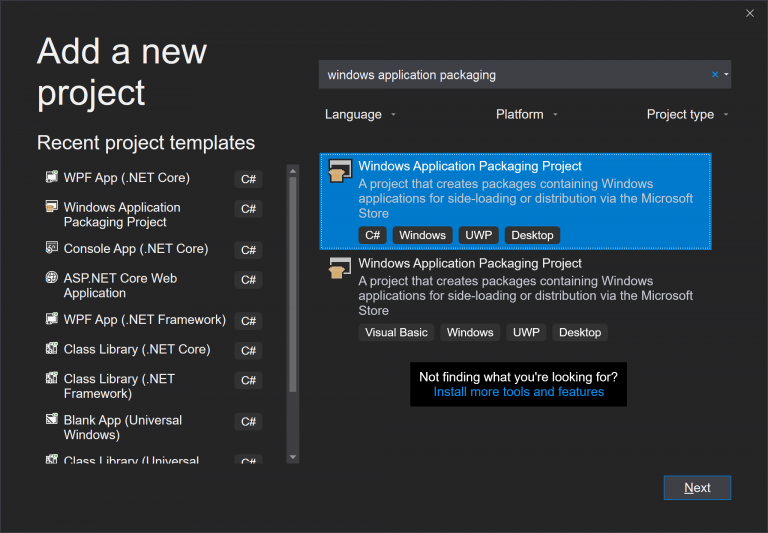Choose WPF App (.NET Framework) recent template
Screen dimensions: 768x533
tap(154, 320)
